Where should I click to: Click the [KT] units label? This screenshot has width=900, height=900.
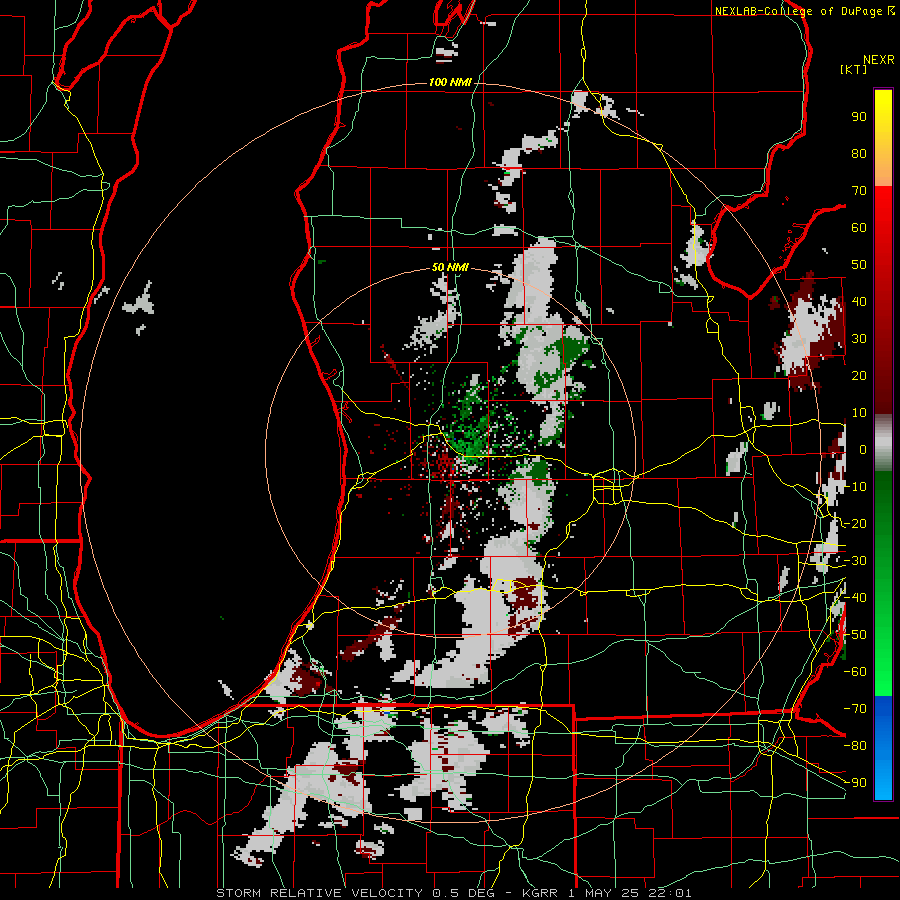tap(854, 69)
